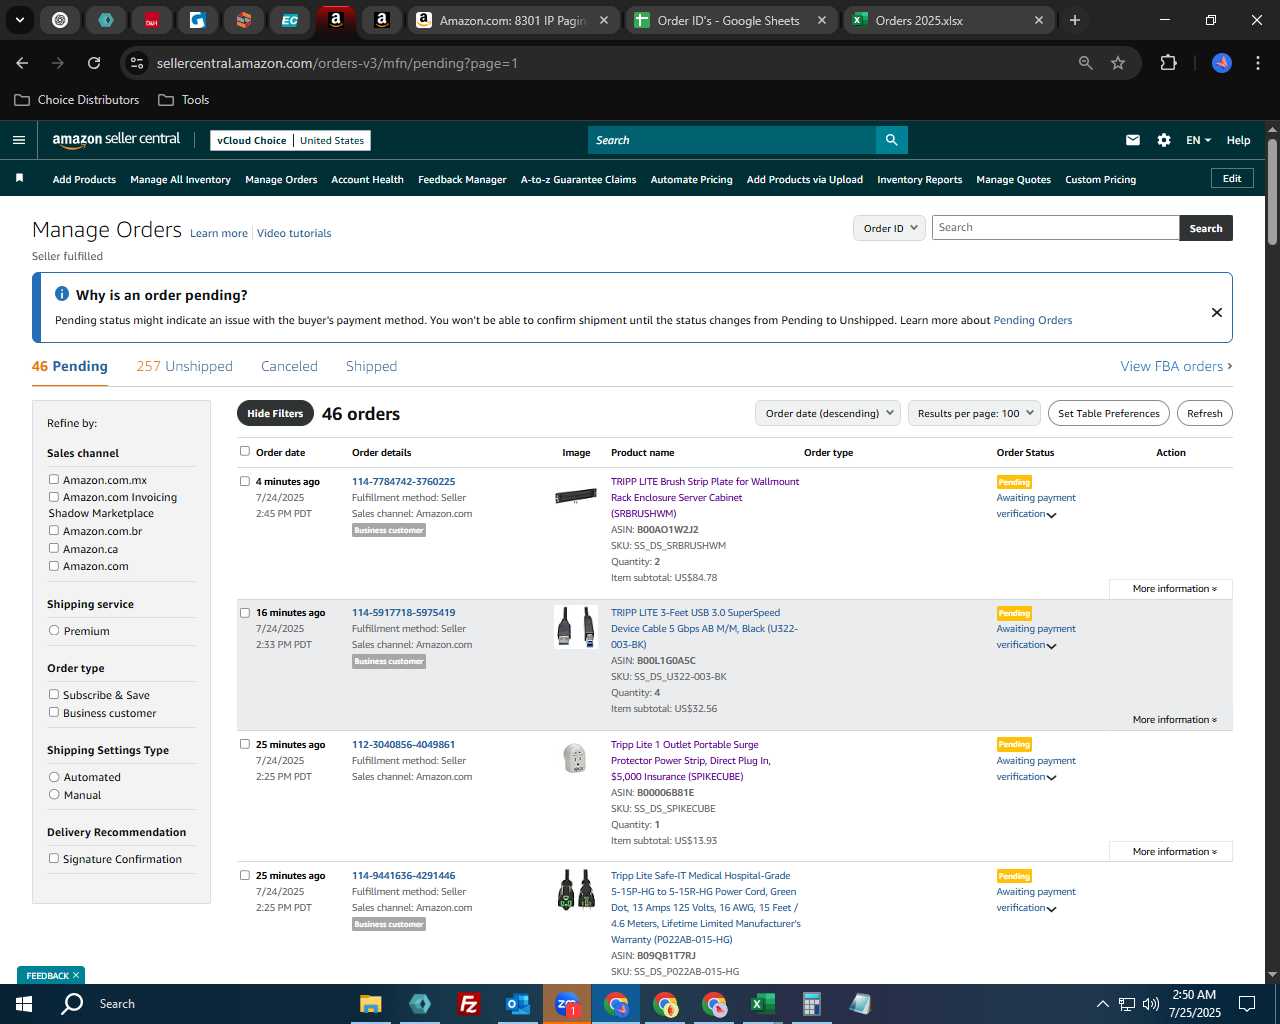The image size is (1280, 1024).
Task: Click the info icon beside pending question
Action: pyautogui.click(x=62, y=294)
